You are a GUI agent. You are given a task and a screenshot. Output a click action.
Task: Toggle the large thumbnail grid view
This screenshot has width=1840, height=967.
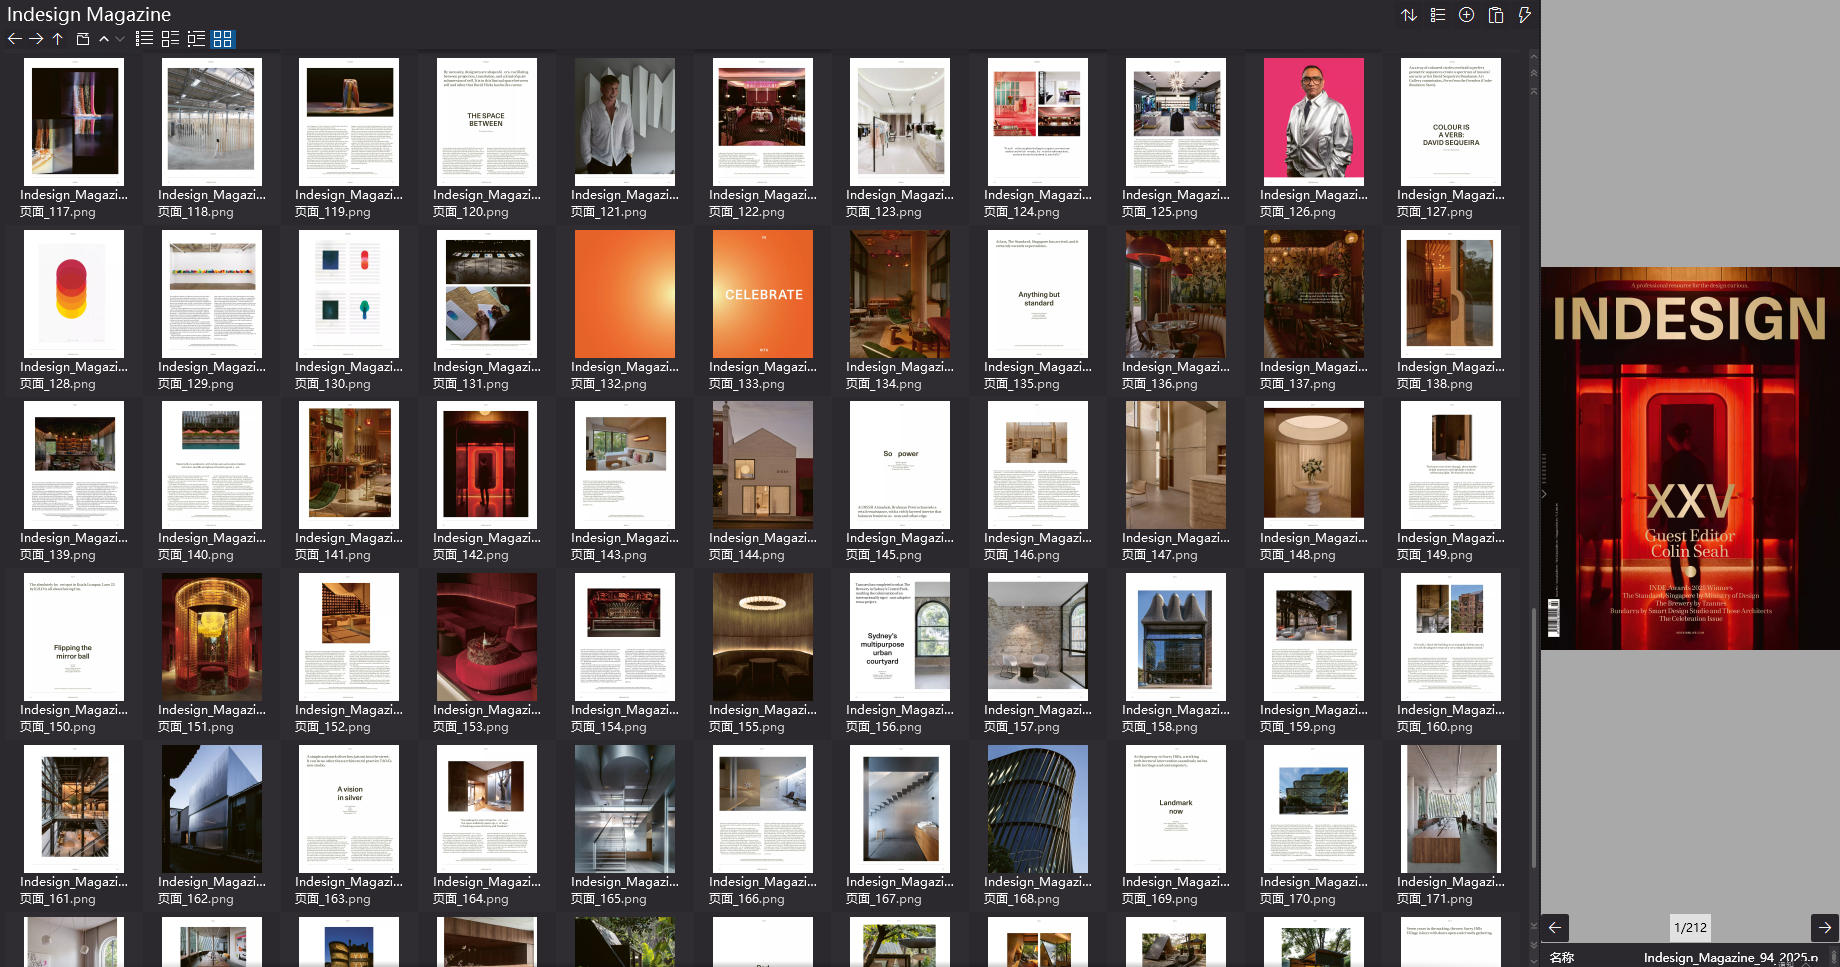[x=222, y=39]
